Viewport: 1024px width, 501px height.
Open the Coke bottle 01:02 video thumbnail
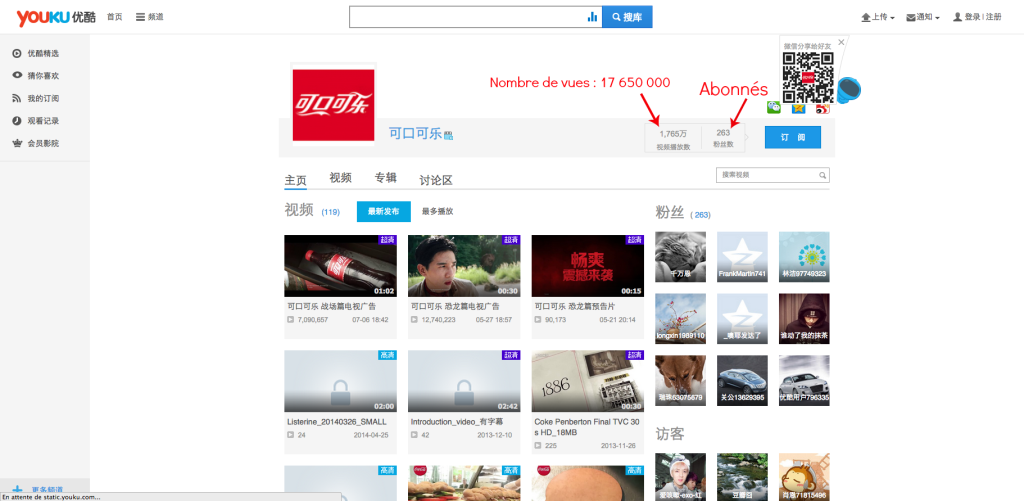coord(340,266)
